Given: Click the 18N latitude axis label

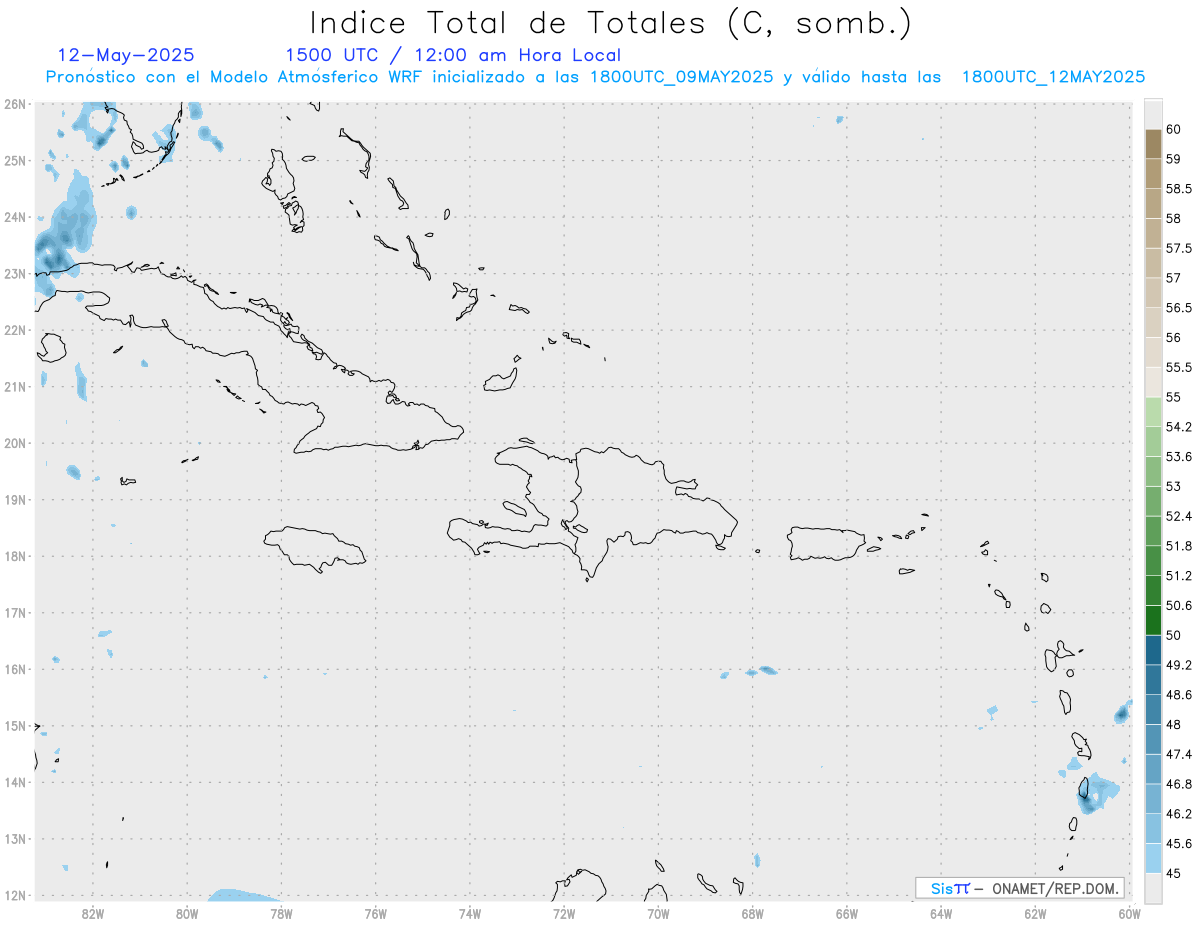Looking at the screenshot, I should click(15, 556).
